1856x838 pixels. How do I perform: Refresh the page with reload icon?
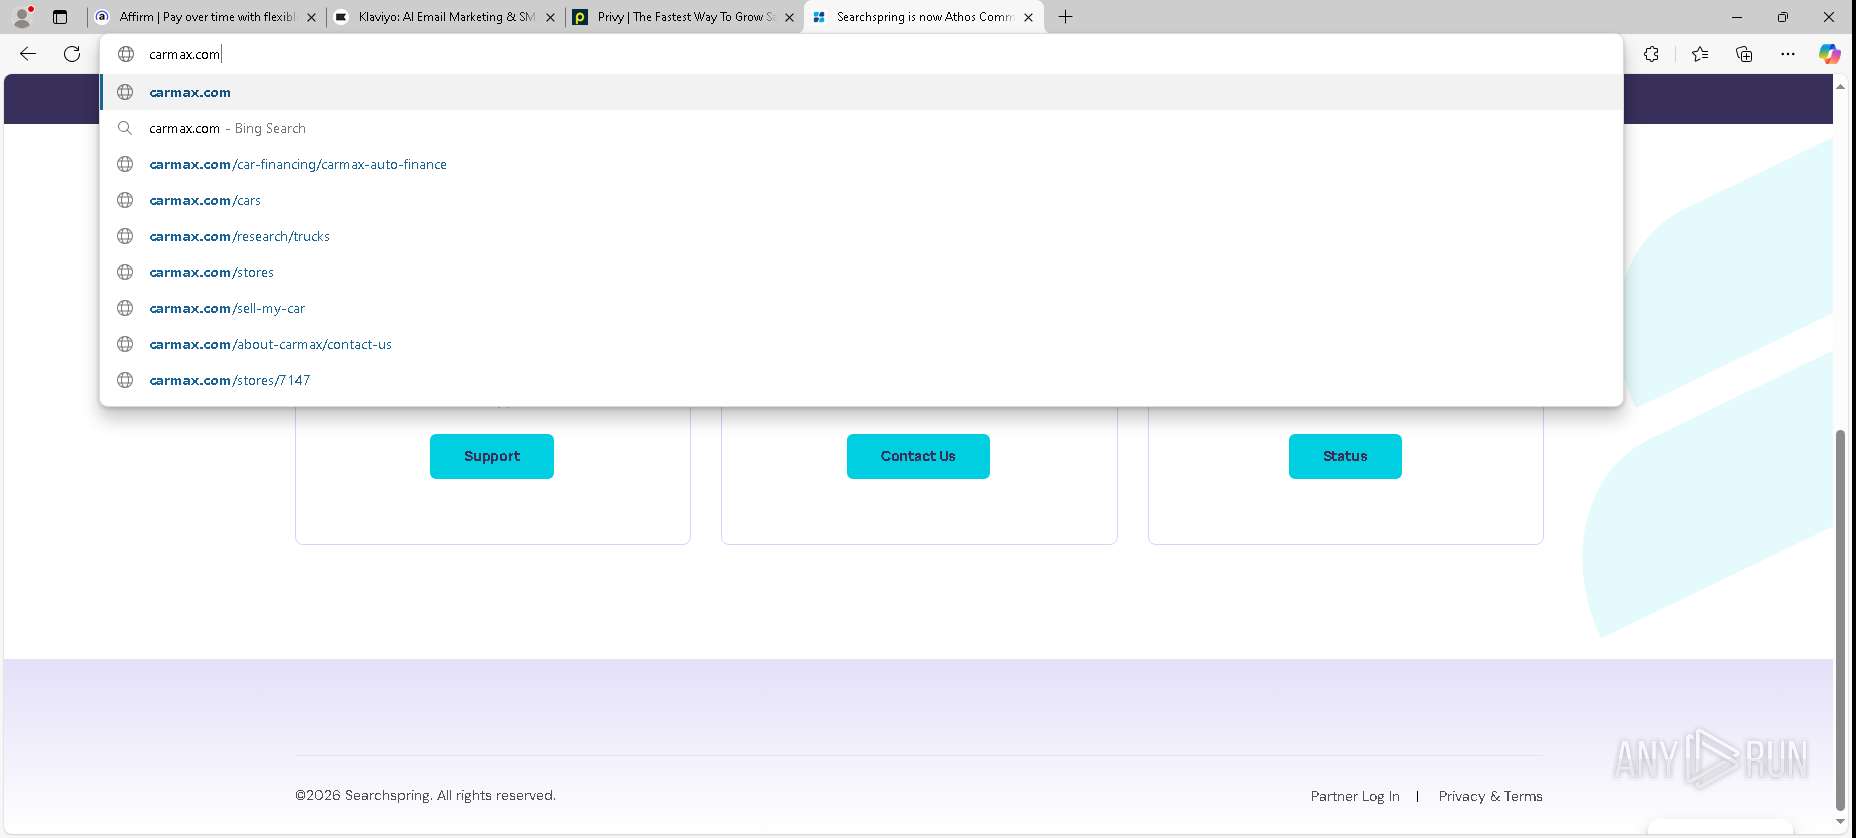pyautogui.click(x=72, y=54)
